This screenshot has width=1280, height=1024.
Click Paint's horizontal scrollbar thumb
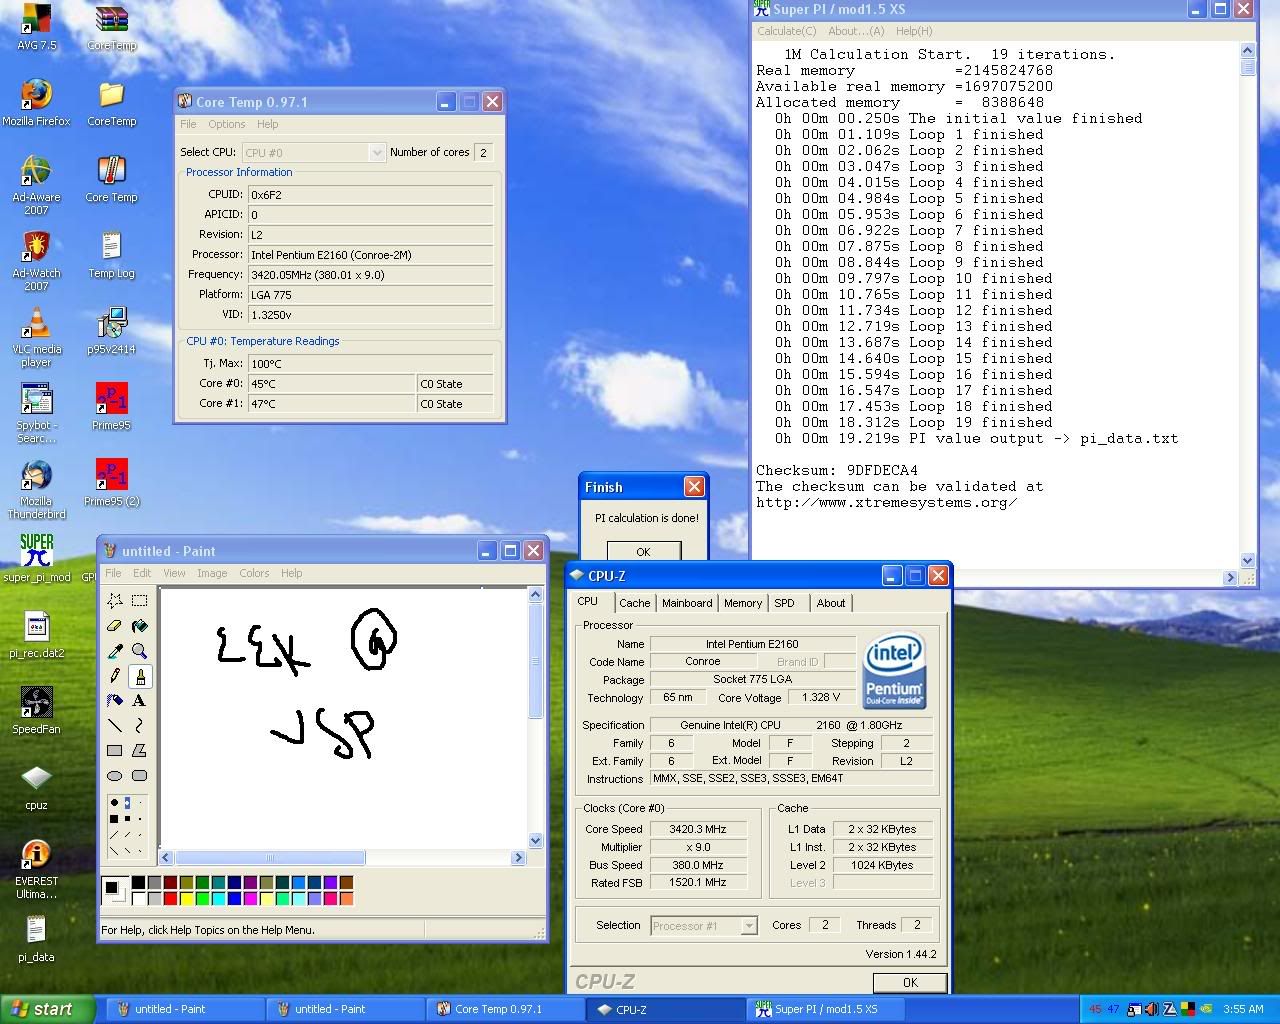[270, 857]
